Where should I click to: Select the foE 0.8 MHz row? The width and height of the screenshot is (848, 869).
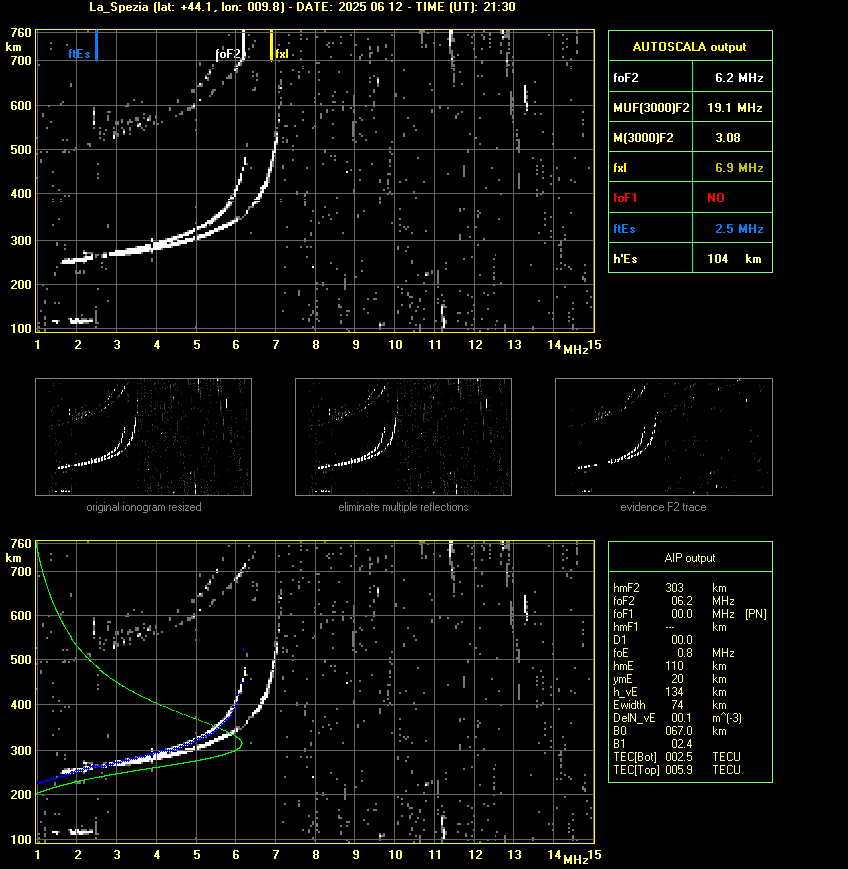[x=673, y=653]
